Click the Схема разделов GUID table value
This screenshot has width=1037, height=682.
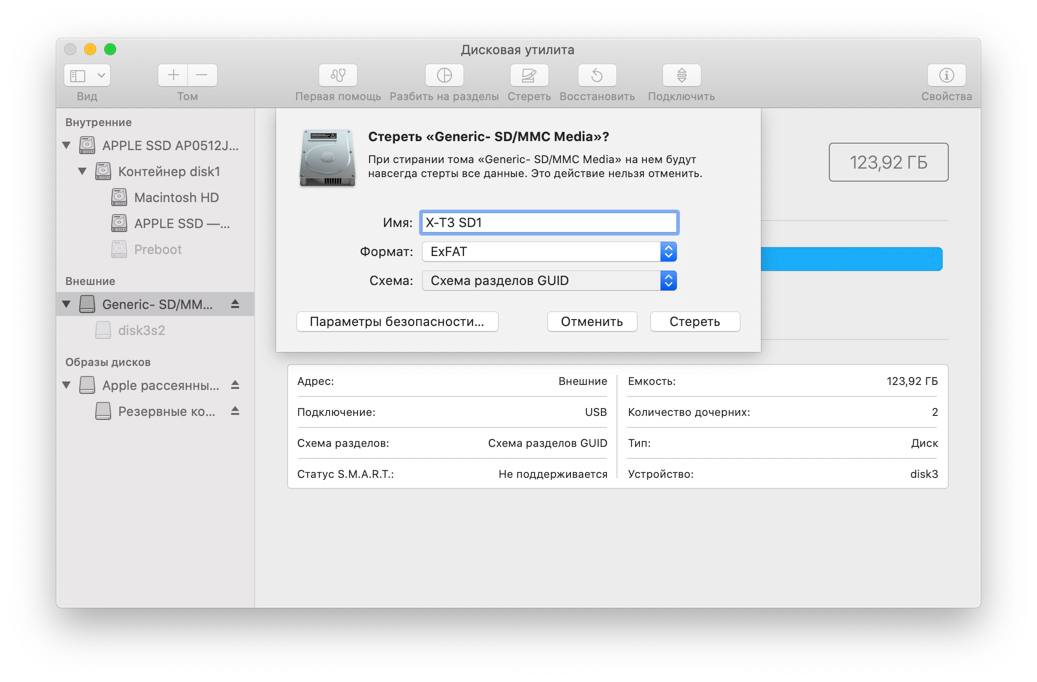click(x=547, y=443)
